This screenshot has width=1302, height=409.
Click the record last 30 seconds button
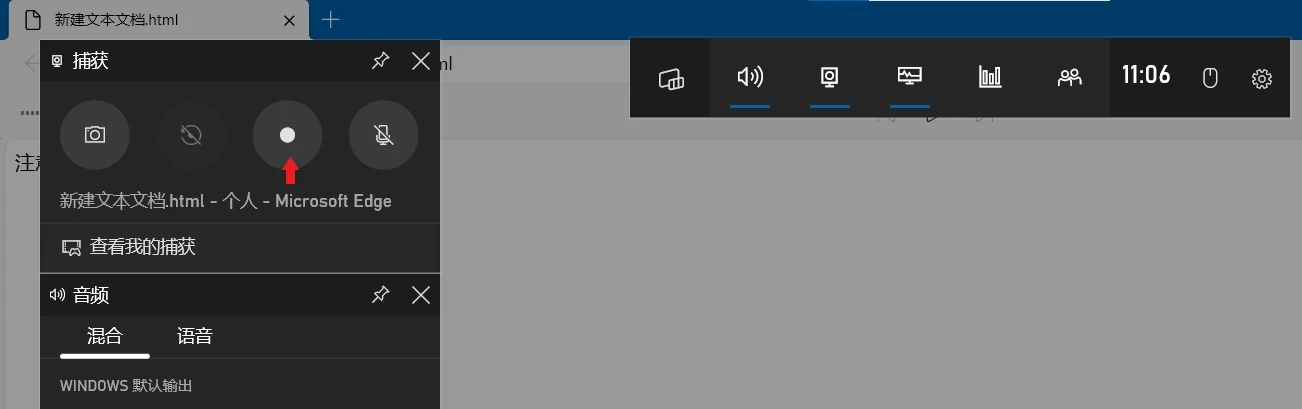(x=191, y=135)
